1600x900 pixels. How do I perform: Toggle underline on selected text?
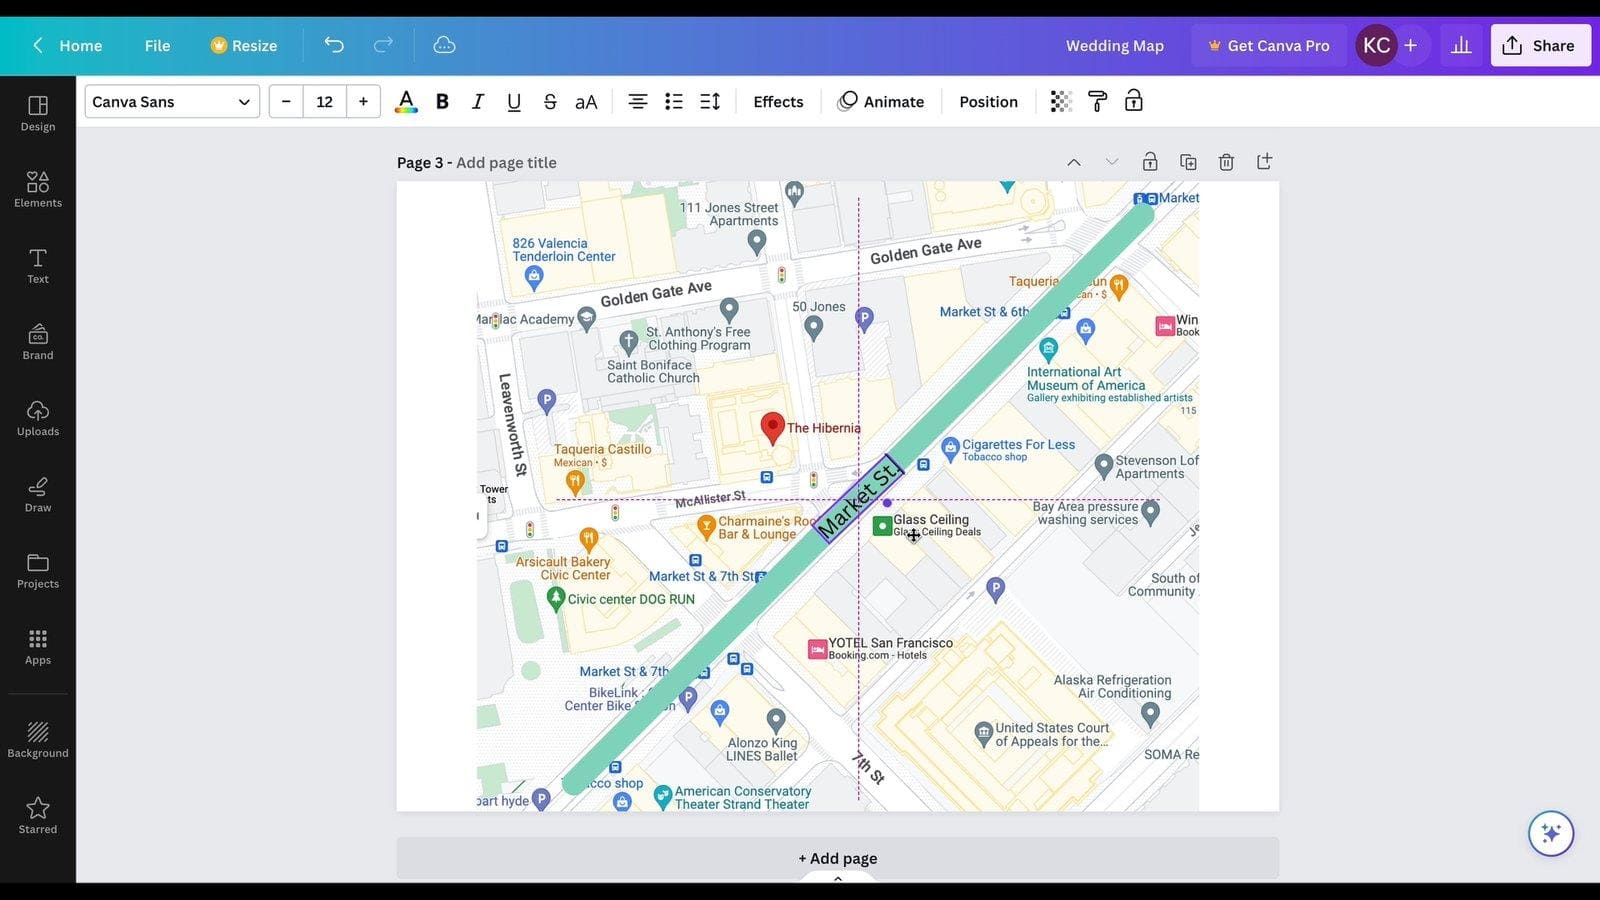click(x=514, y=101)
